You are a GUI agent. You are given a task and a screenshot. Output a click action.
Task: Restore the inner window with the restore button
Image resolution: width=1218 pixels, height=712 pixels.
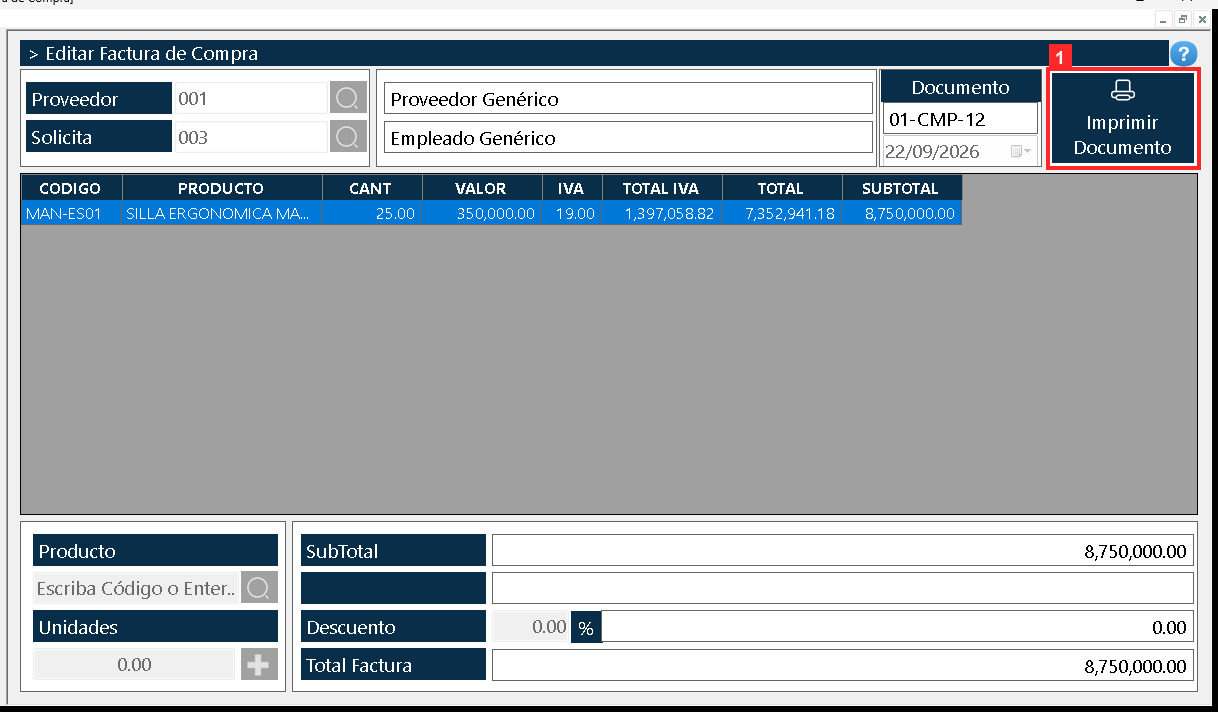tap(1183, 19)
